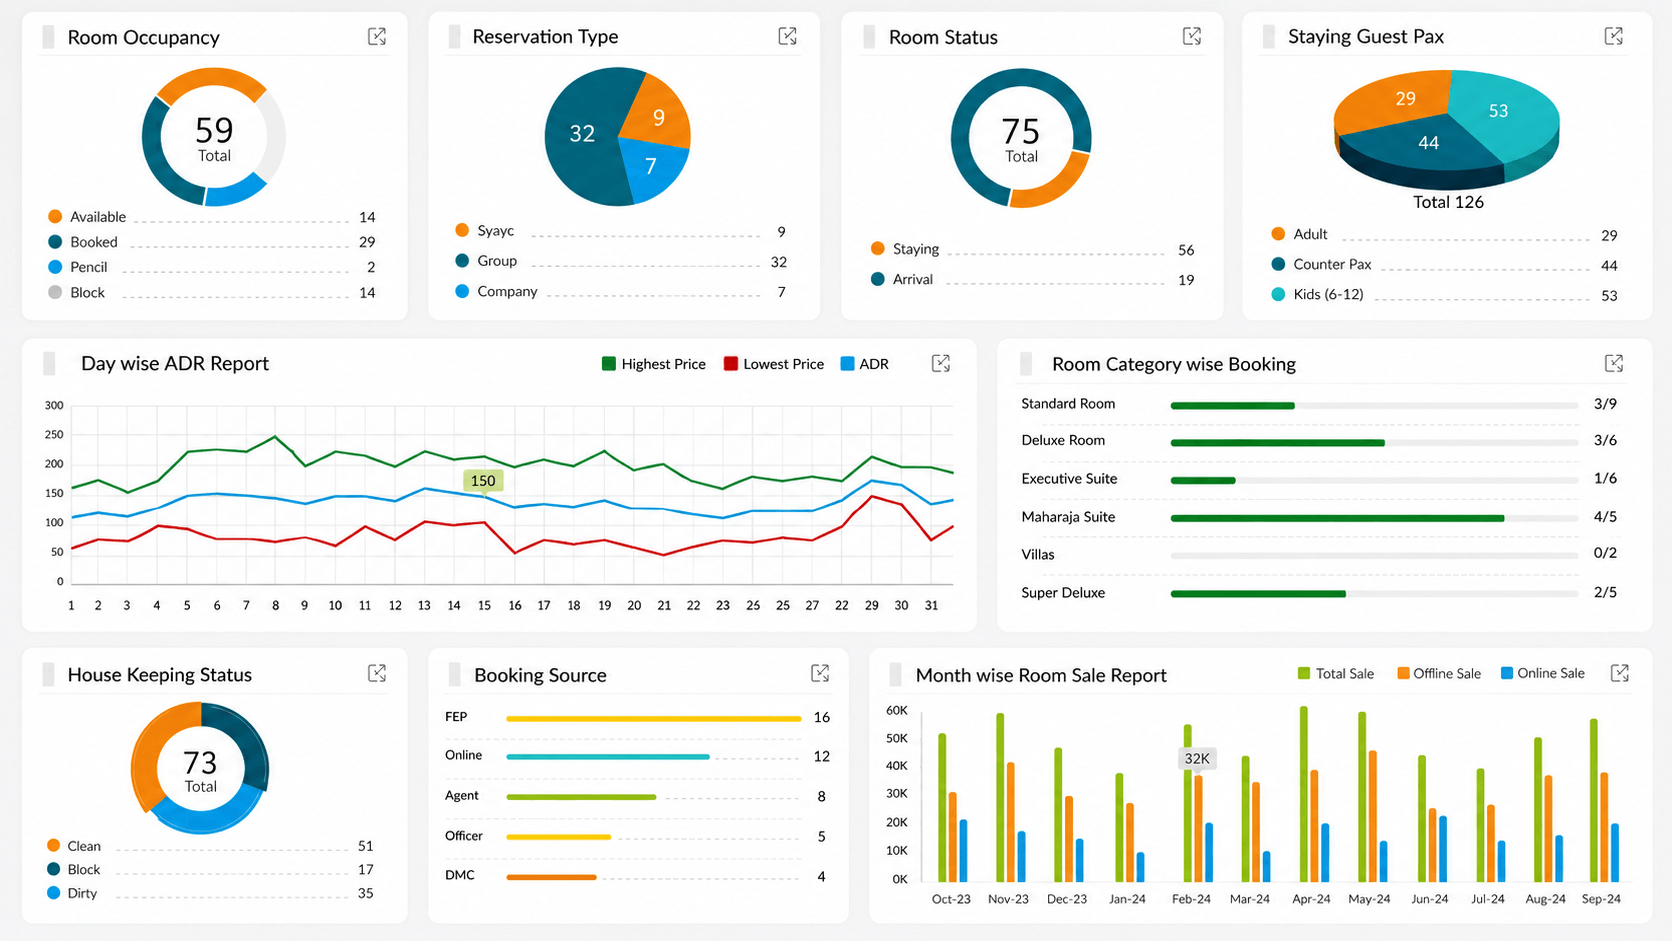Toggle Highest Price series in ADR legend
This screenshot has height=941, width=1672.
(x=654, y=364)
